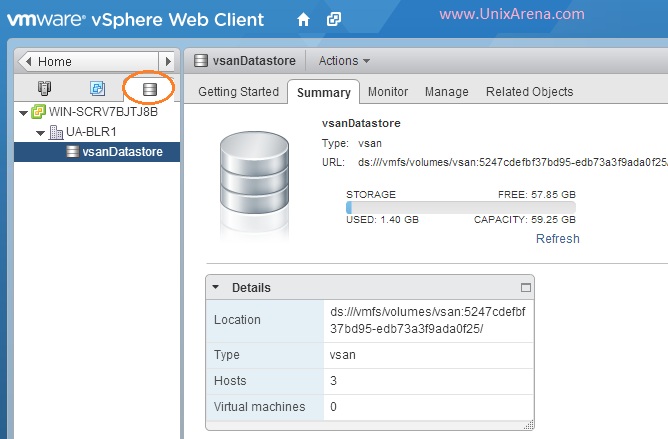Image resolution: width=668 pixels, height=439 pixels.
Task: Click the datacenter icon beside UA-BLR1
Action: 56,132
